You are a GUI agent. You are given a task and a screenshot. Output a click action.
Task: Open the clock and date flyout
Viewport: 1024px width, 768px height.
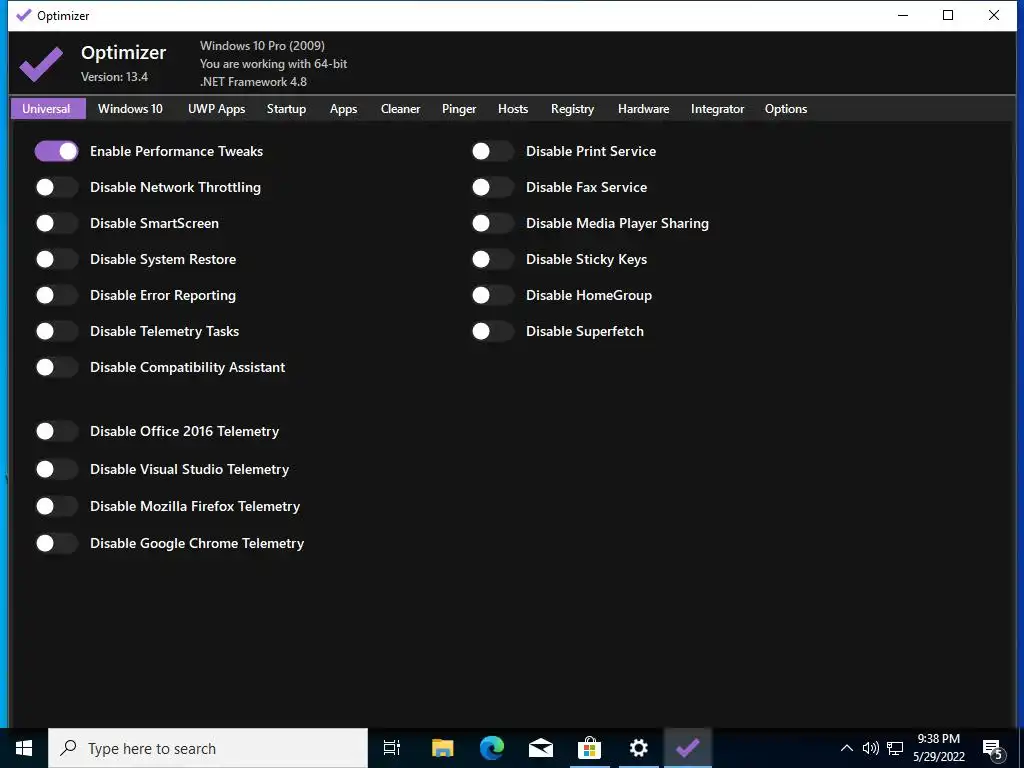939,748
